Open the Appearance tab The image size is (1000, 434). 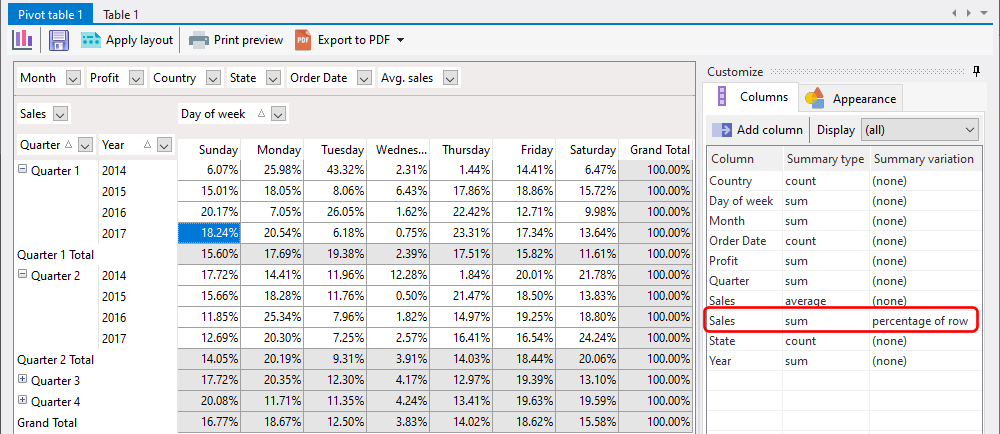853,99
